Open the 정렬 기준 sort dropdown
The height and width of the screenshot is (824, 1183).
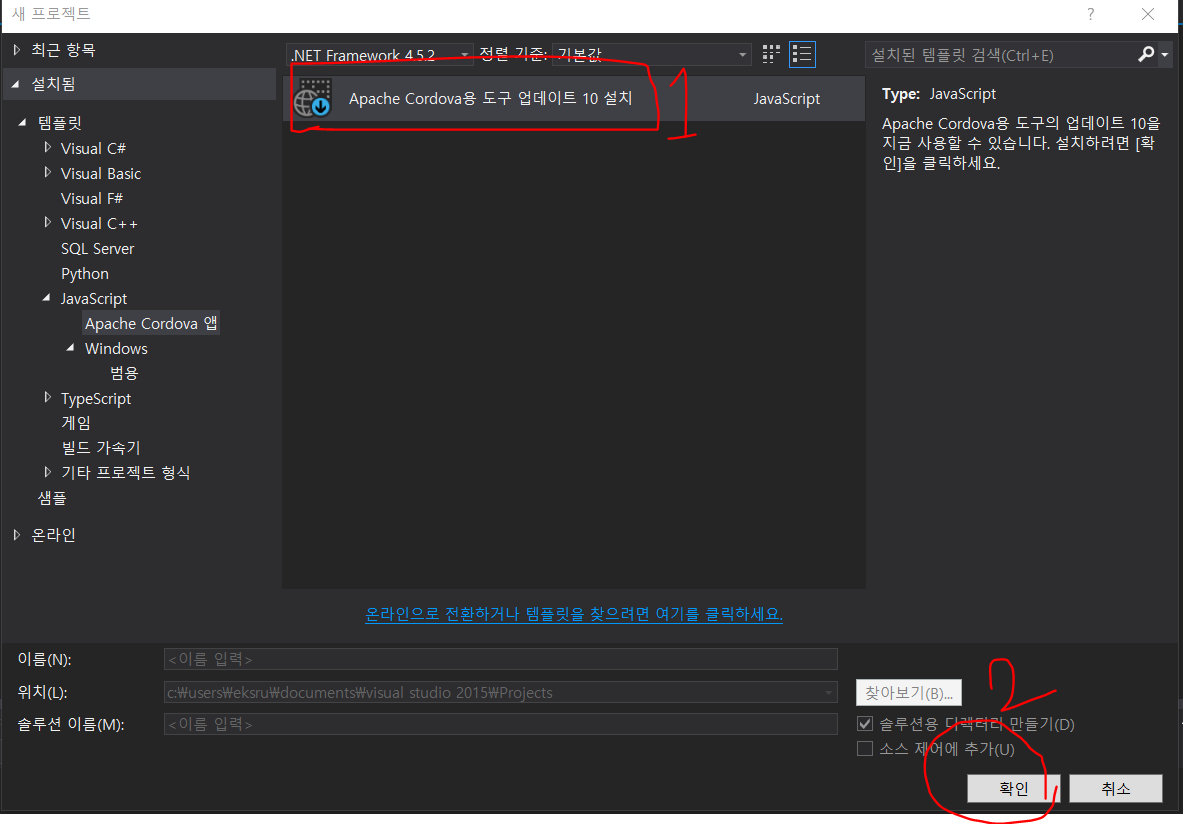(741, 55)
